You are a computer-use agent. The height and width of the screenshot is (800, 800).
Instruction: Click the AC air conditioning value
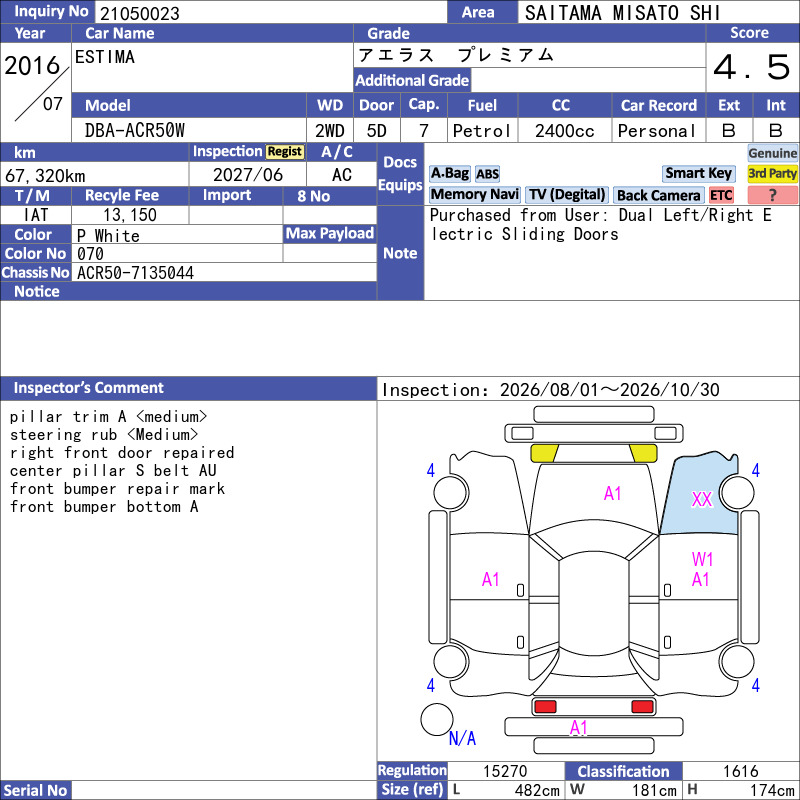[x=341, y=175]
